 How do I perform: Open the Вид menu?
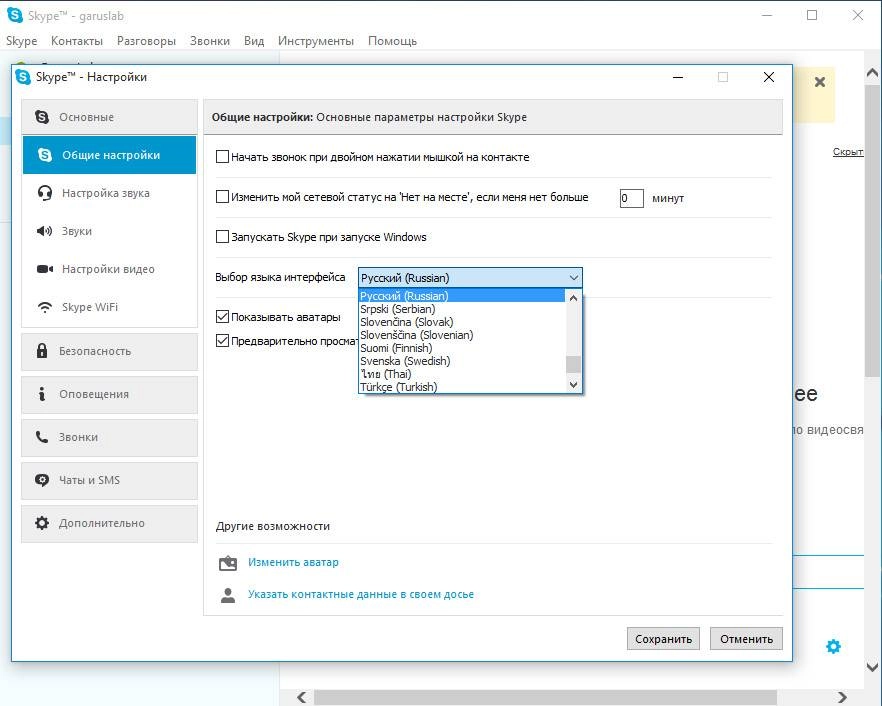pos(254,41)
